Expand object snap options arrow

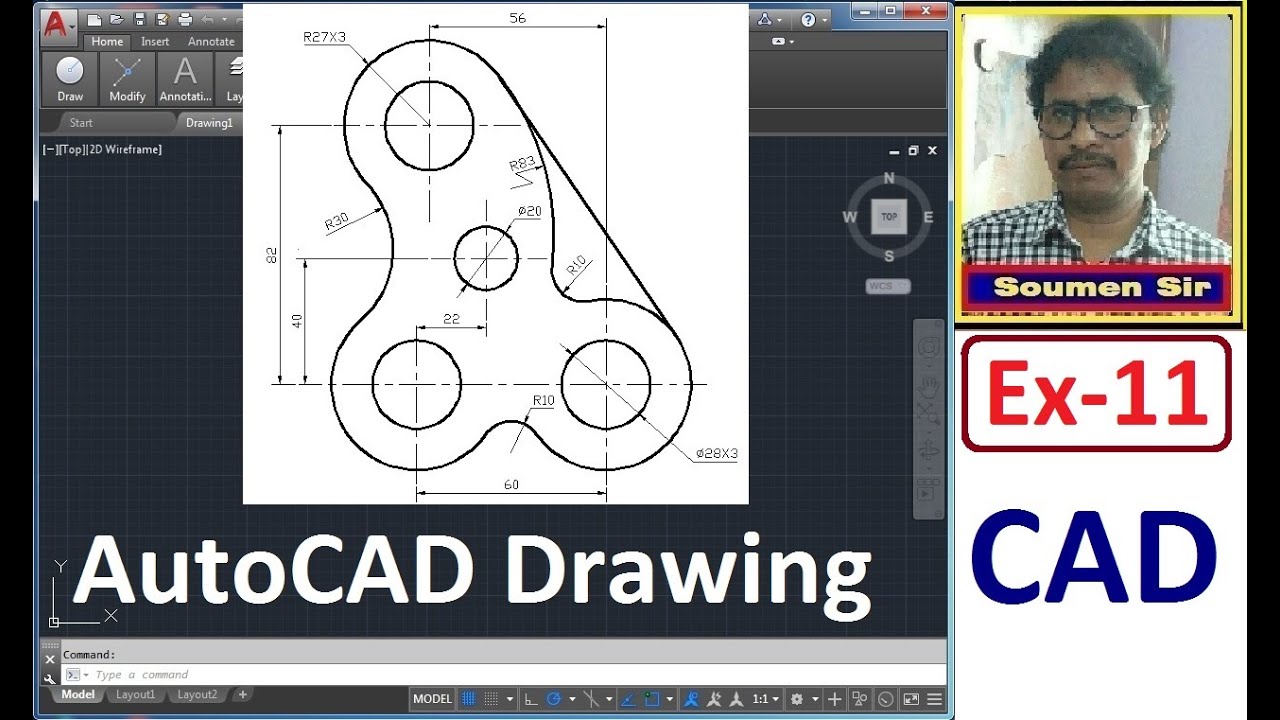[669, 699]
